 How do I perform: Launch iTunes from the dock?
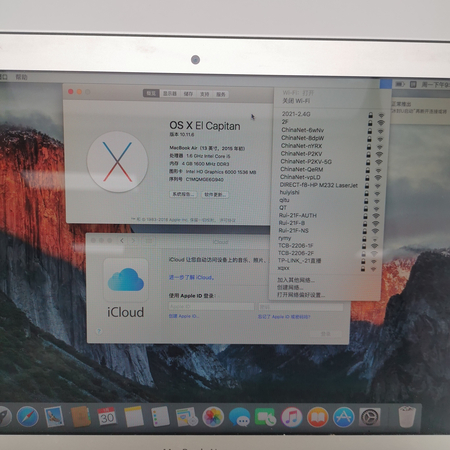292,417
